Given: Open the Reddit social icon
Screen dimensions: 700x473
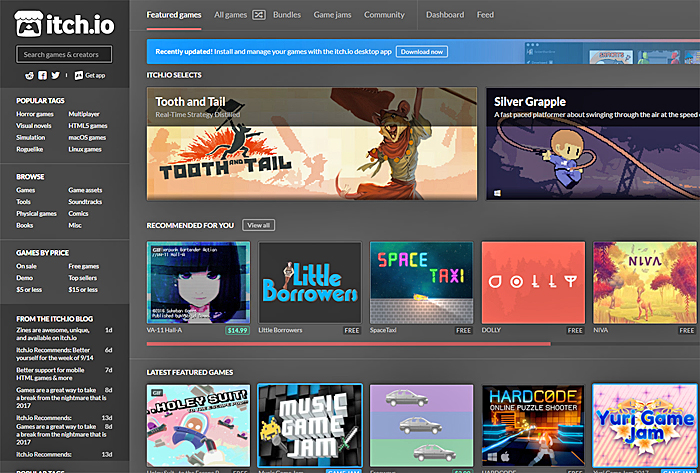Looking at the screenshot, I should [x=29, y=75].
